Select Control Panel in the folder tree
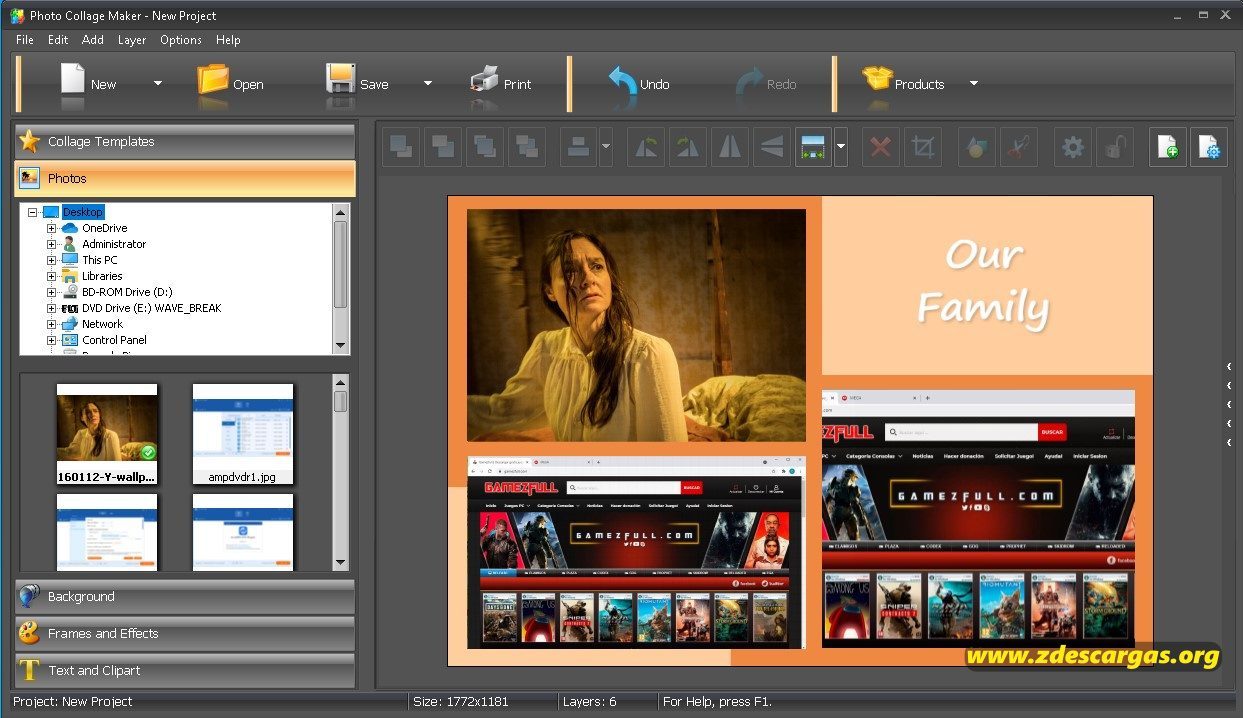The width and height of the screenshot is (1243, 718). [114, 340]
